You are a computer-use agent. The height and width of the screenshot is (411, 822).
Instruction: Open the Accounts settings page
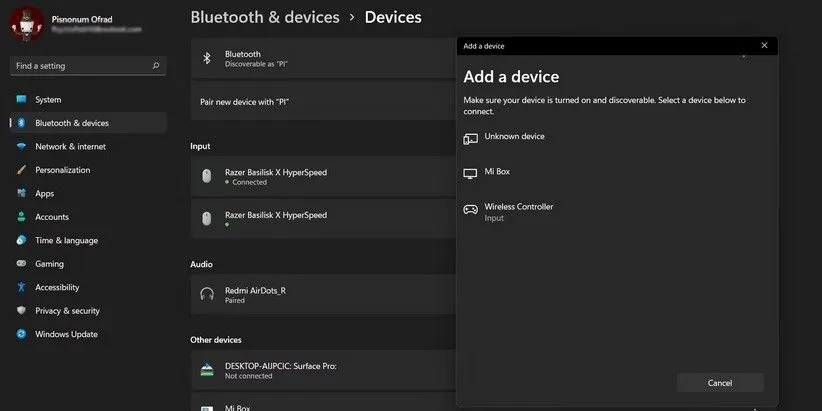52,217
